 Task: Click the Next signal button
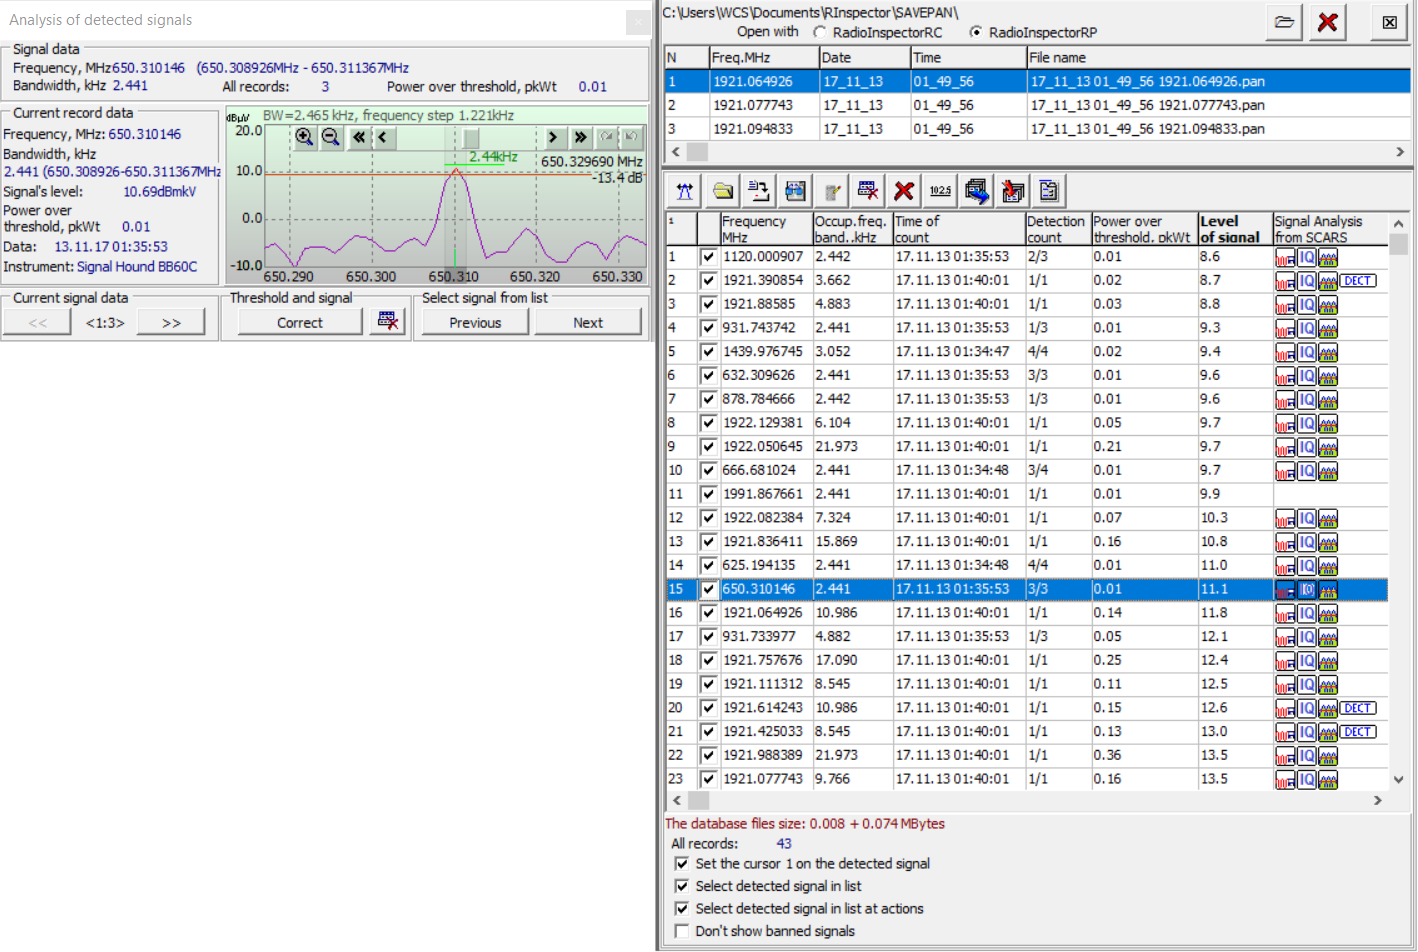pos(588,322)
